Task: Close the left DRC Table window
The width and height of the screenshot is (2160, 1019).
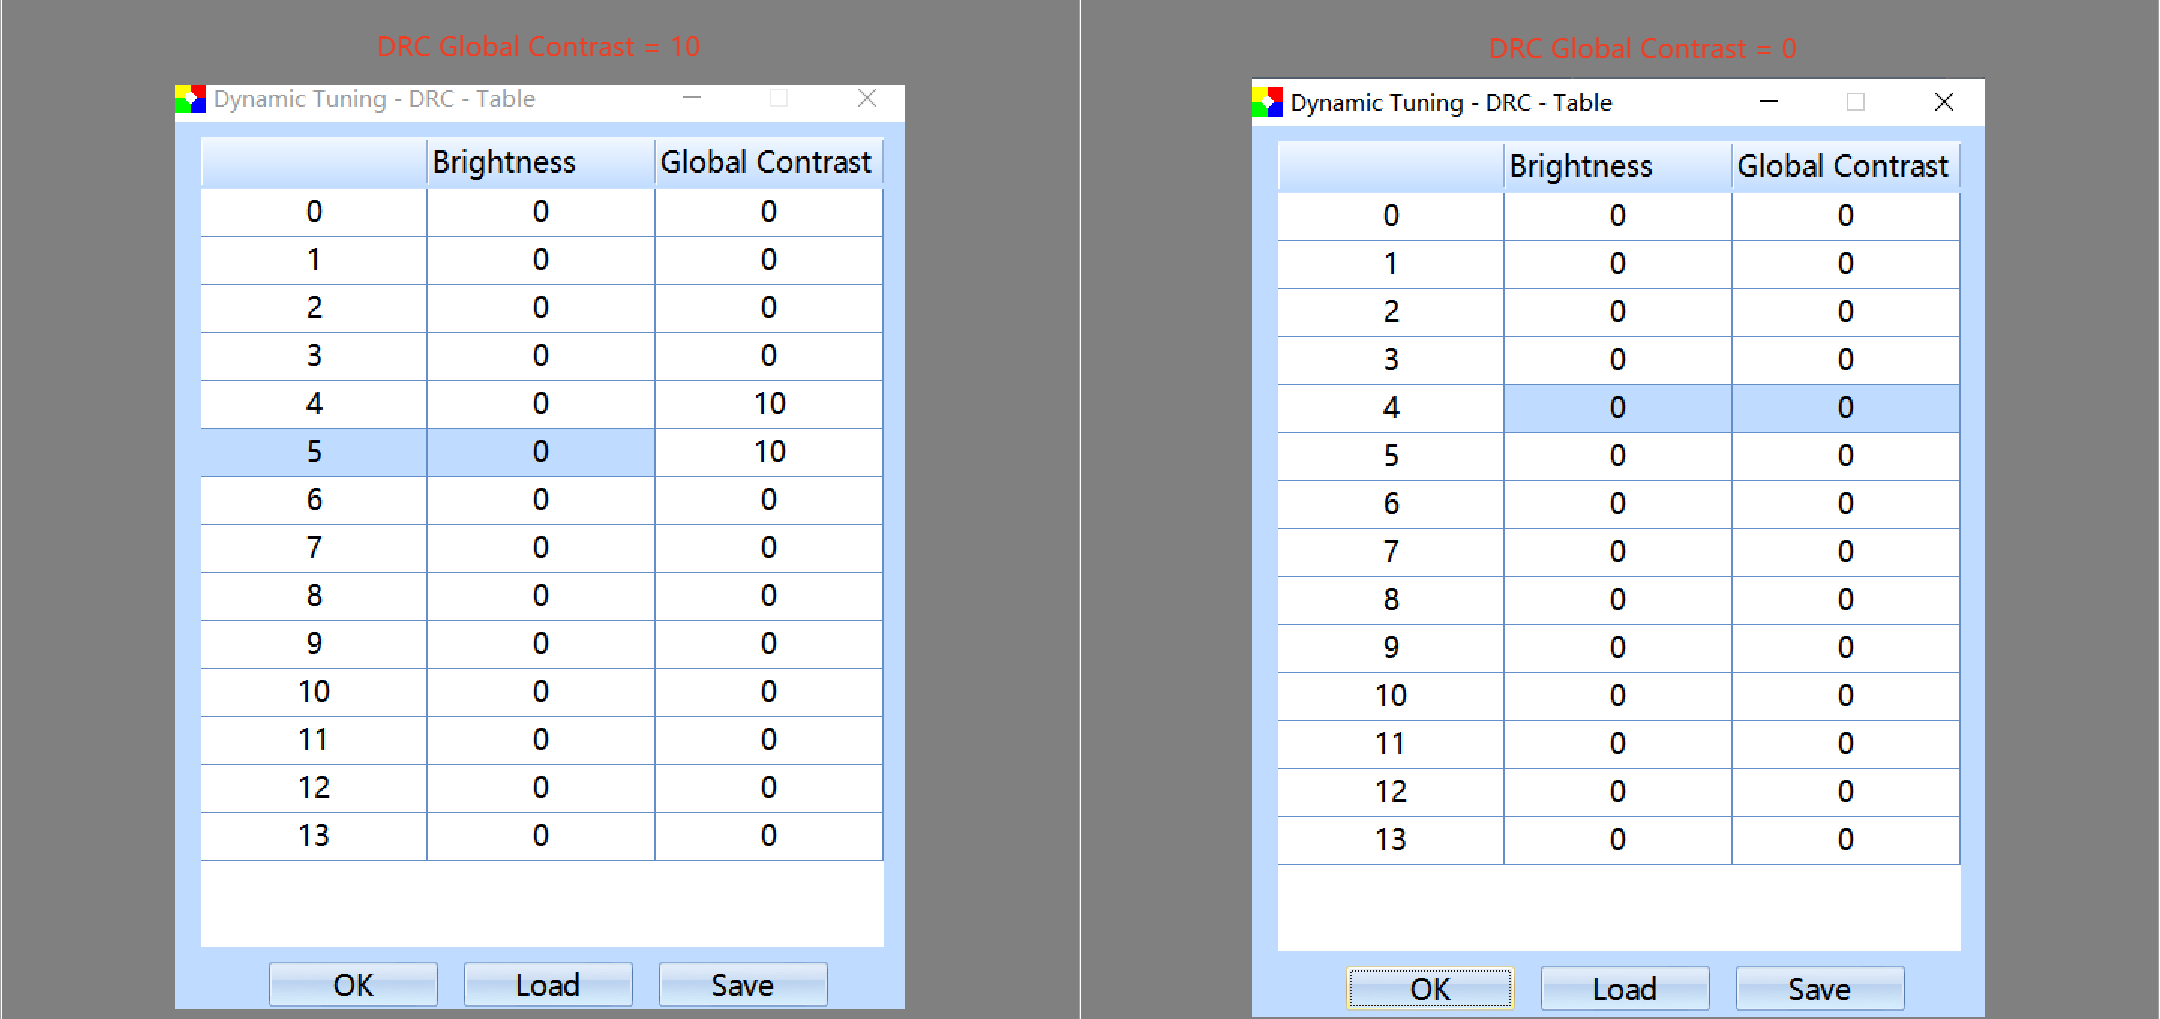Action: point(867,98)
